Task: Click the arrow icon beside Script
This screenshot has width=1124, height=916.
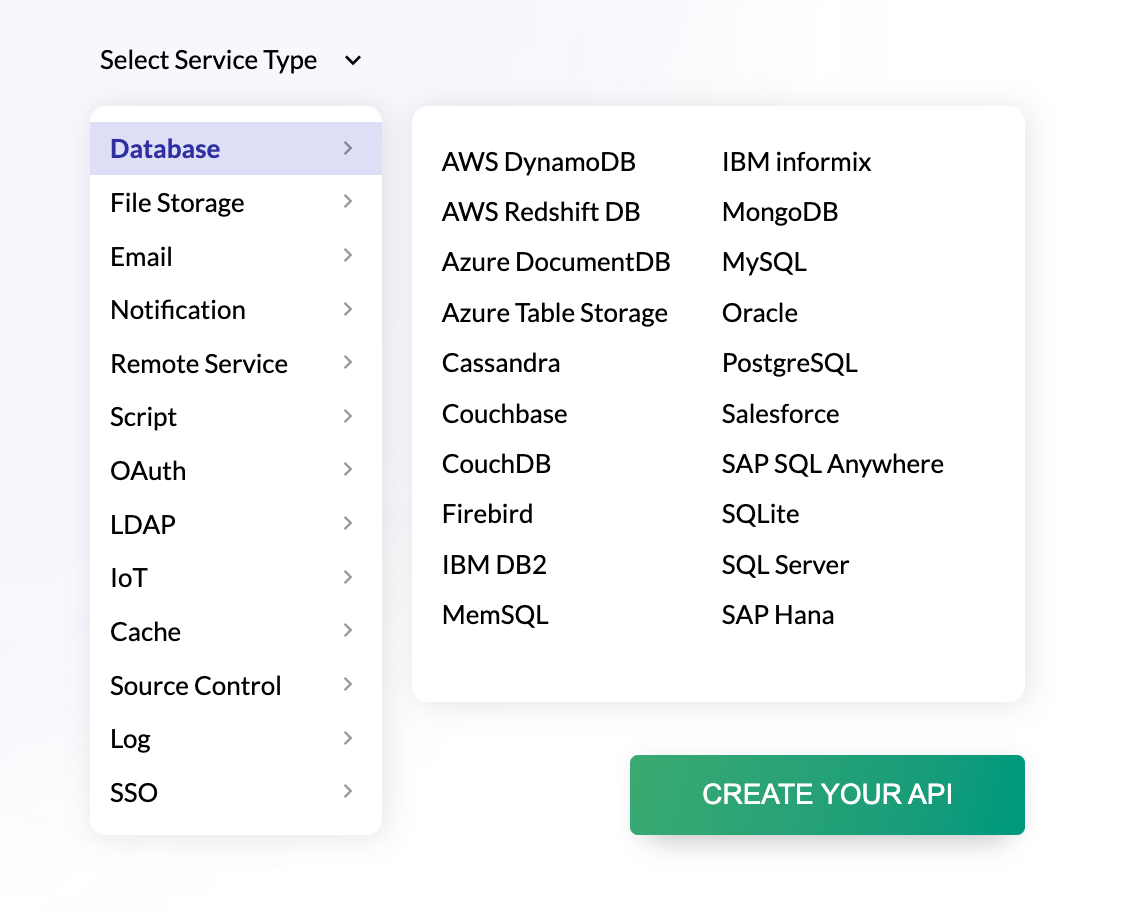Action: point(348,416)
